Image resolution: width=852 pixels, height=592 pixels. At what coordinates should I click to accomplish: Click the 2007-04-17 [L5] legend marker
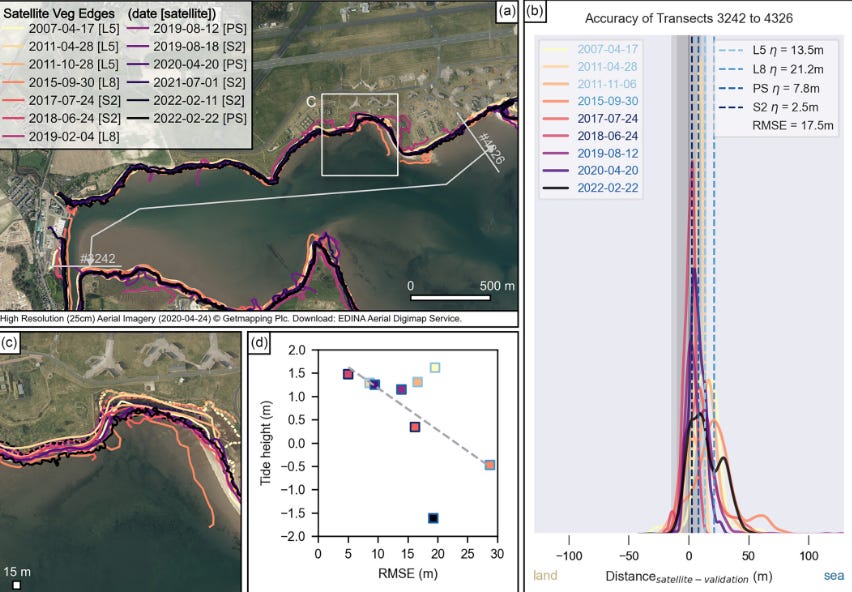(12, 28)
